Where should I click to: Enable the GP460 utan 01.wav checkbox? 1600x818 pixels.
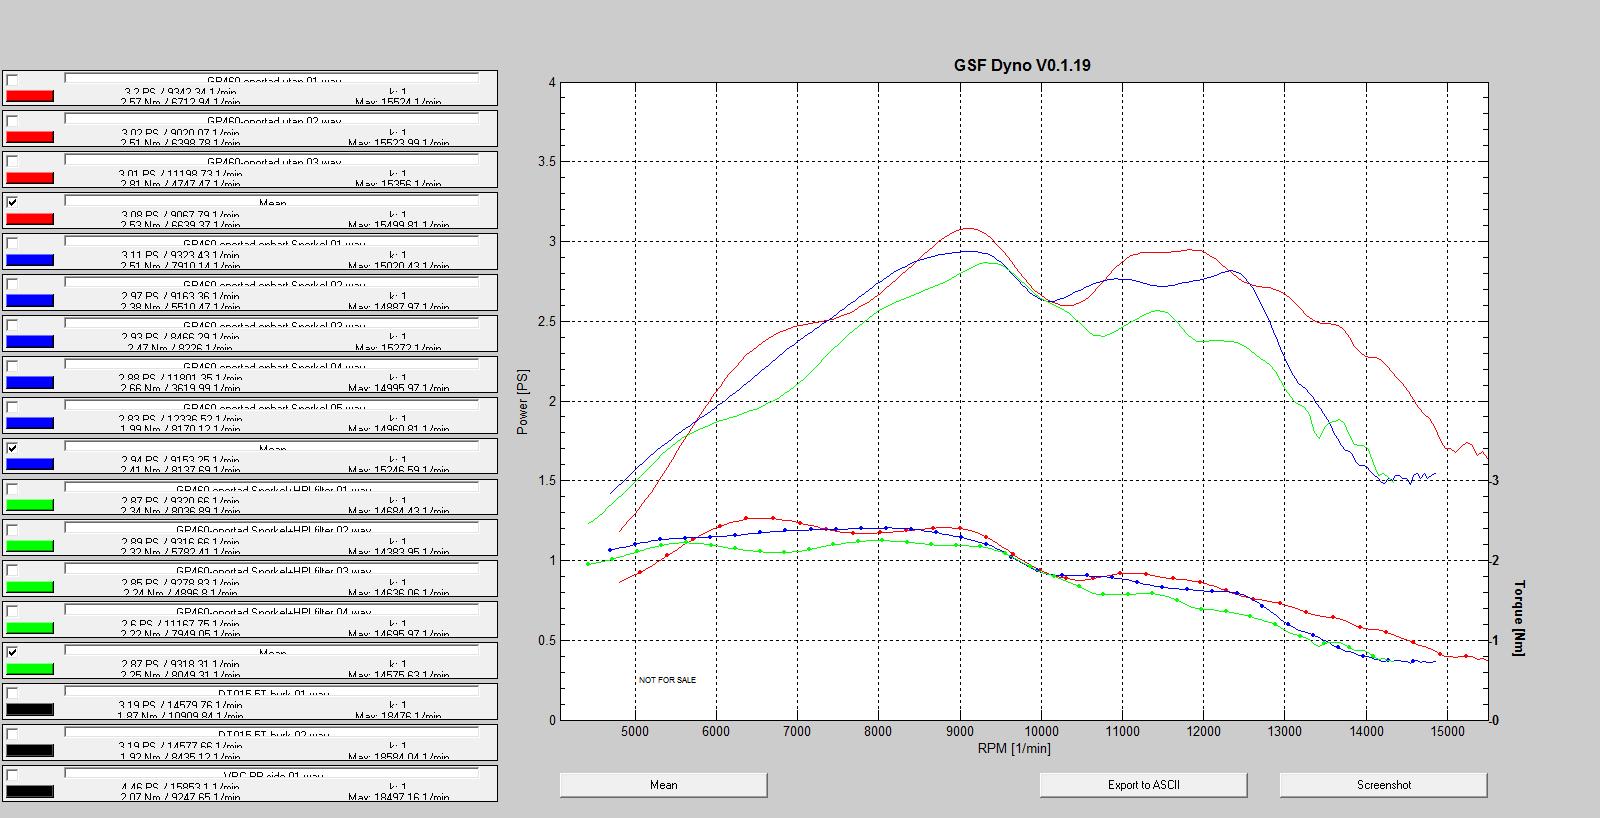(x=12, y=79)
